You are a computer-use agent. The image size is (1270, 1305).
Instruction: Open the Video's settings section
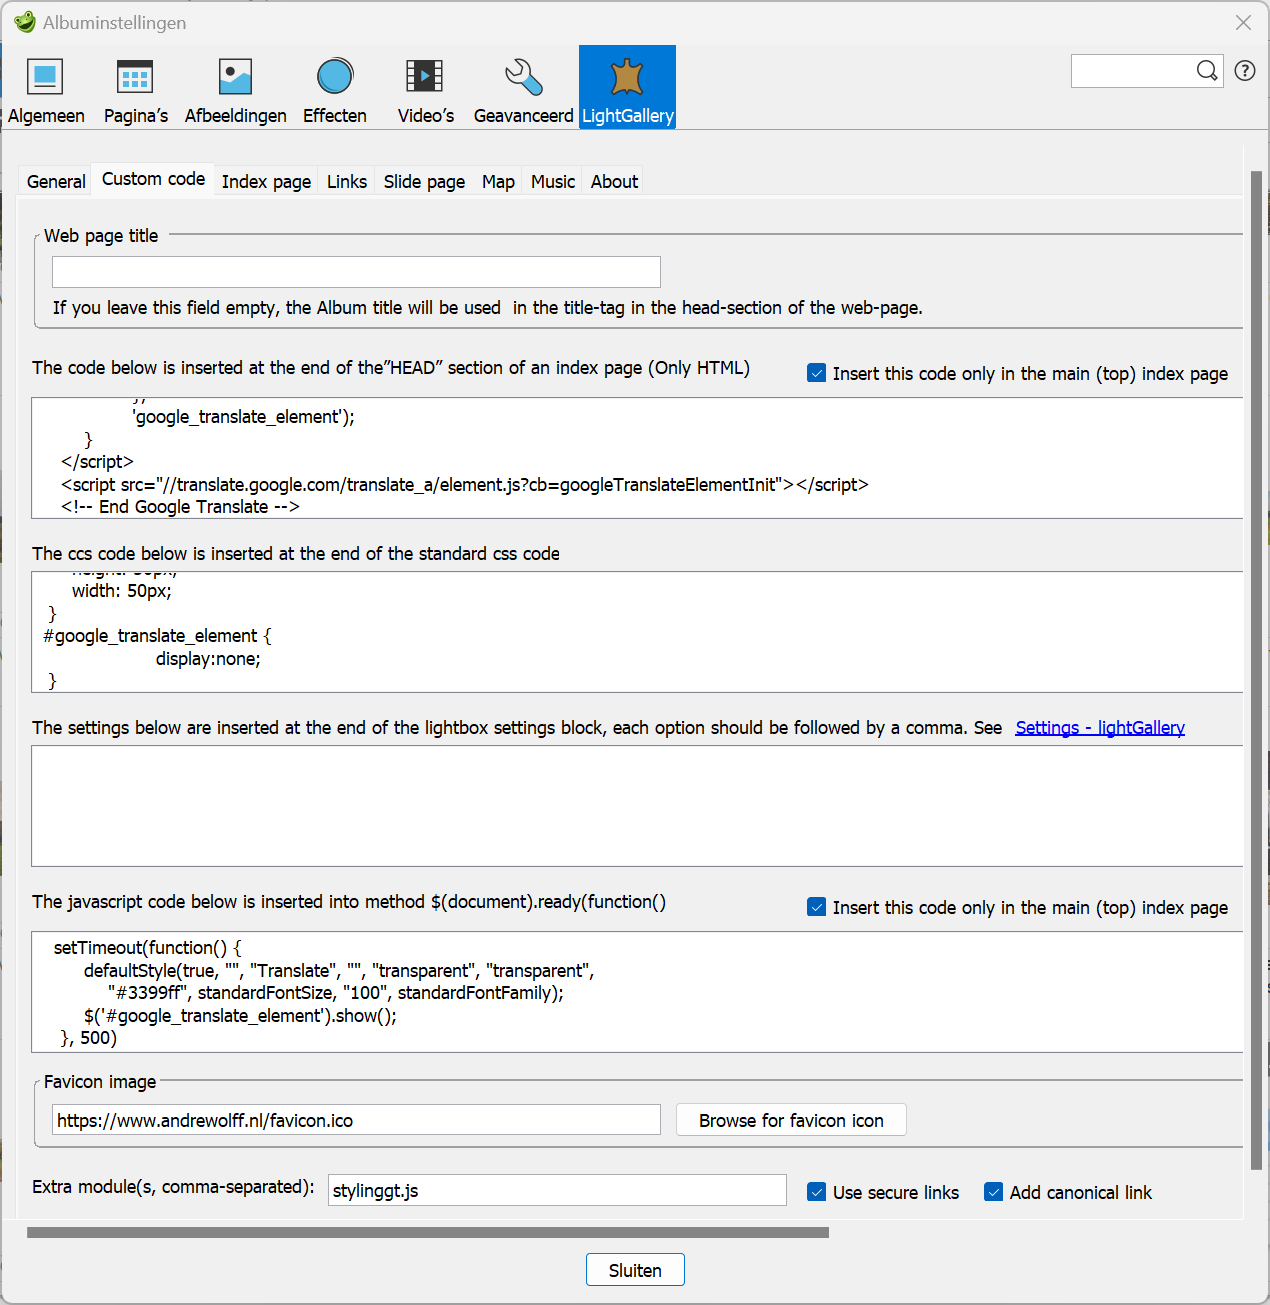425,88
